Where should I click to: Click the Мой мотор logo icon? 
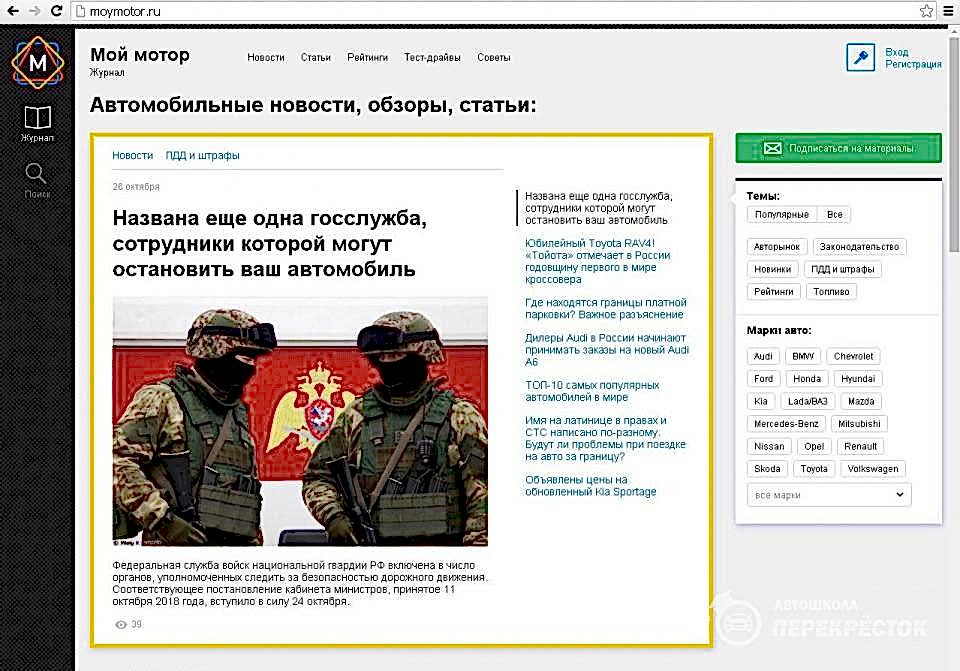click(37, 62)
